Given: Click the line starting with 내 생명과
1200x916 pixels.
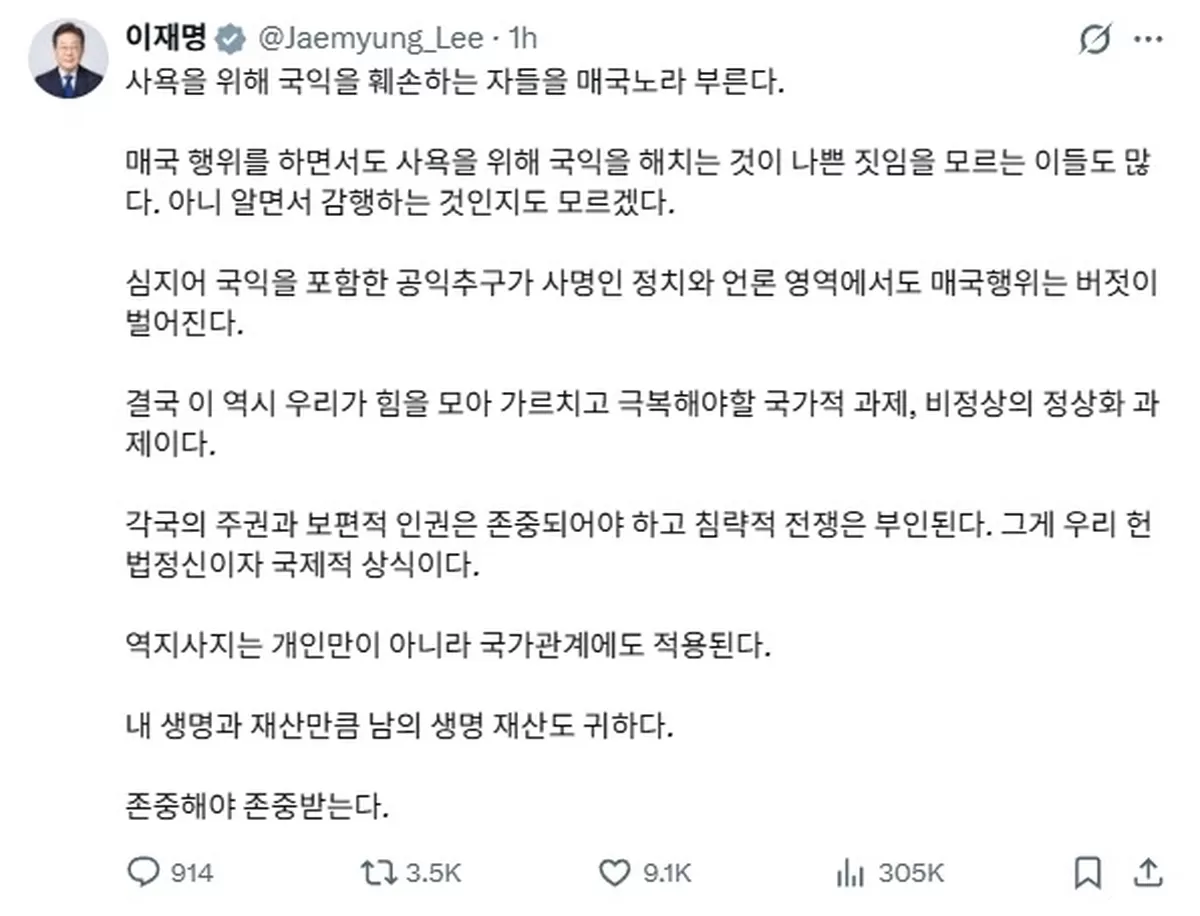Looking at the screenshot, I should click(397, 724).
